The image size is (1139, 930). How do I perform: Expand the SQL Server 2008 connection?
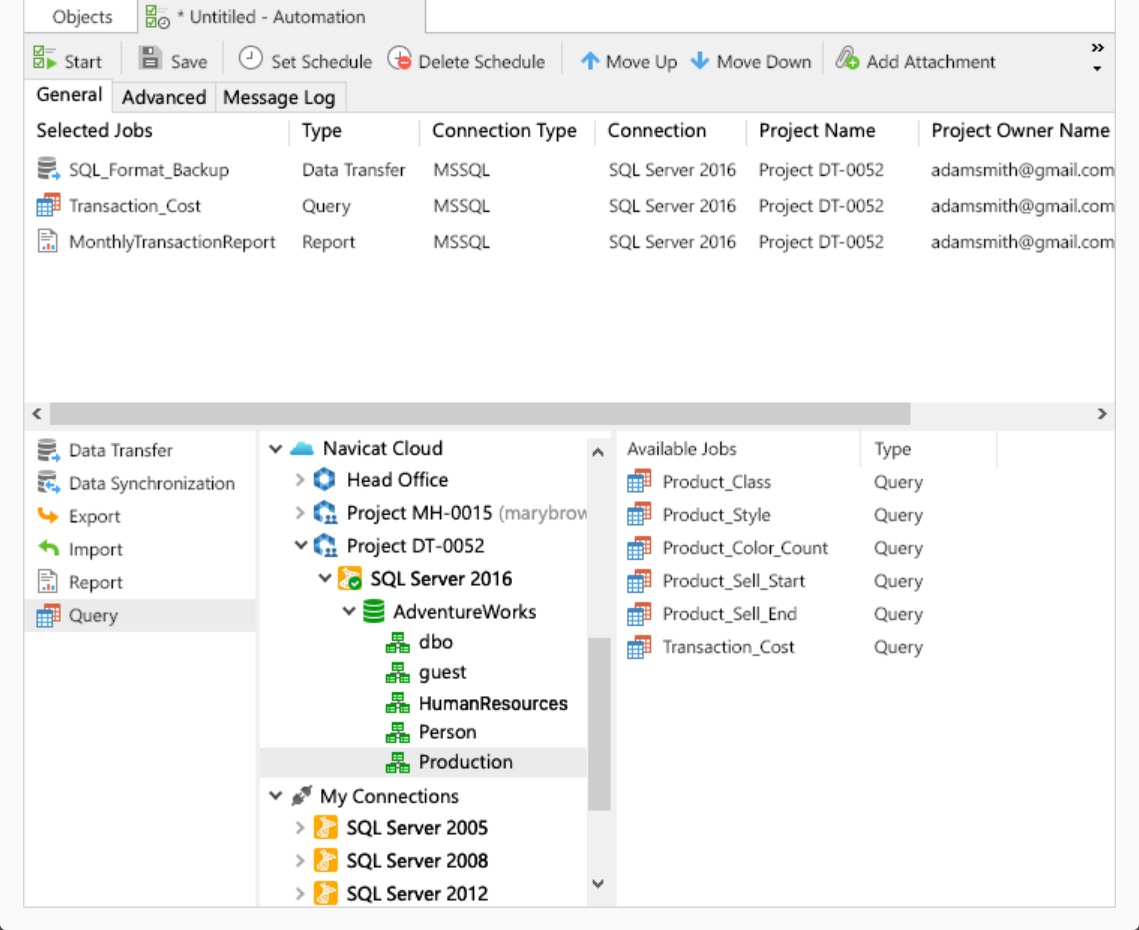pyautogui.click(x=300, y=861)
